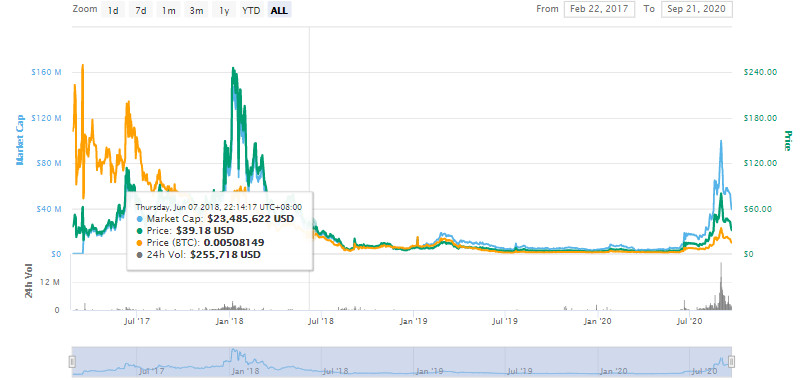Screen dimensions: 800x380
Task: Click the blue Market Cap tooltip dot
Action: click(140, 219)
